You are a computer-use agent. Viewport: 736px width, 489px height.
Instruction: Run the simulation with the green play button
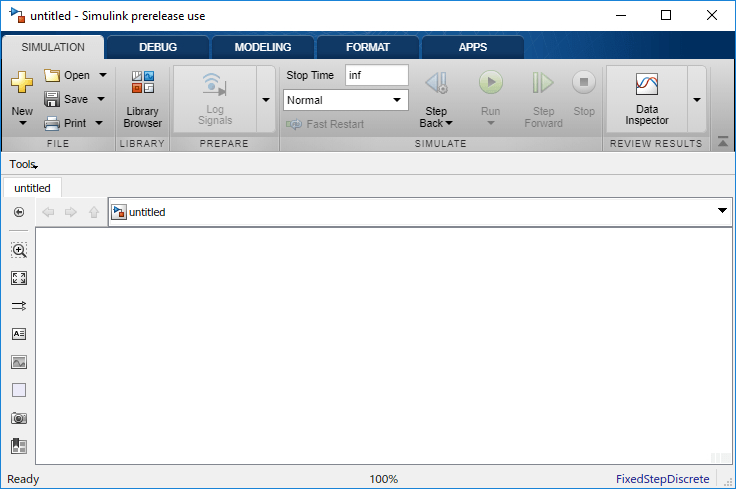tap(491, 83)
